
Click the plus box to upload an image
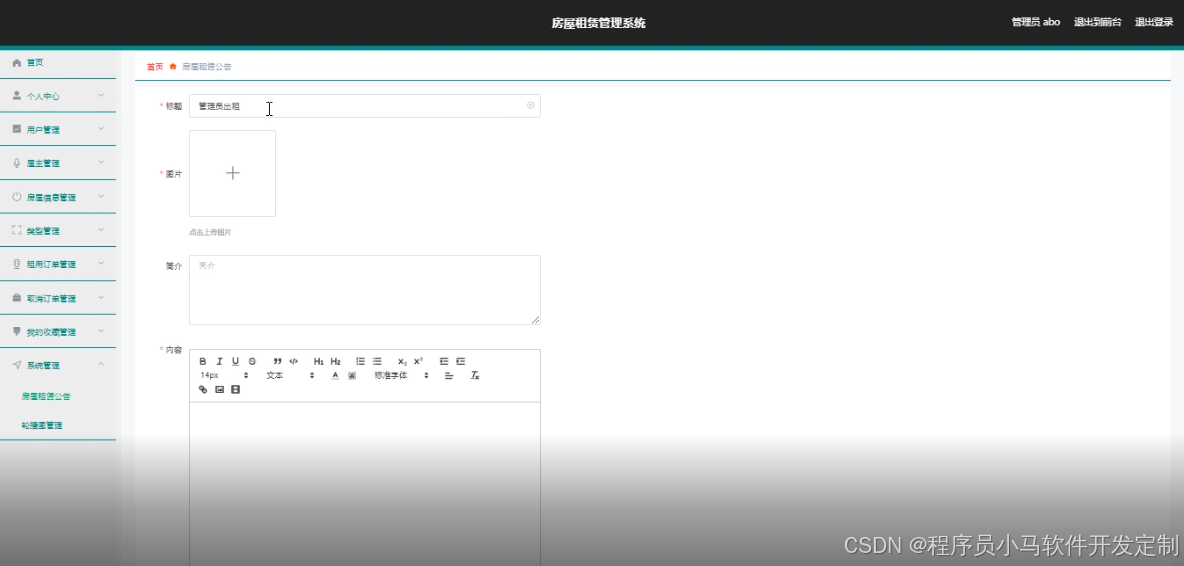(x=233, y=174)
